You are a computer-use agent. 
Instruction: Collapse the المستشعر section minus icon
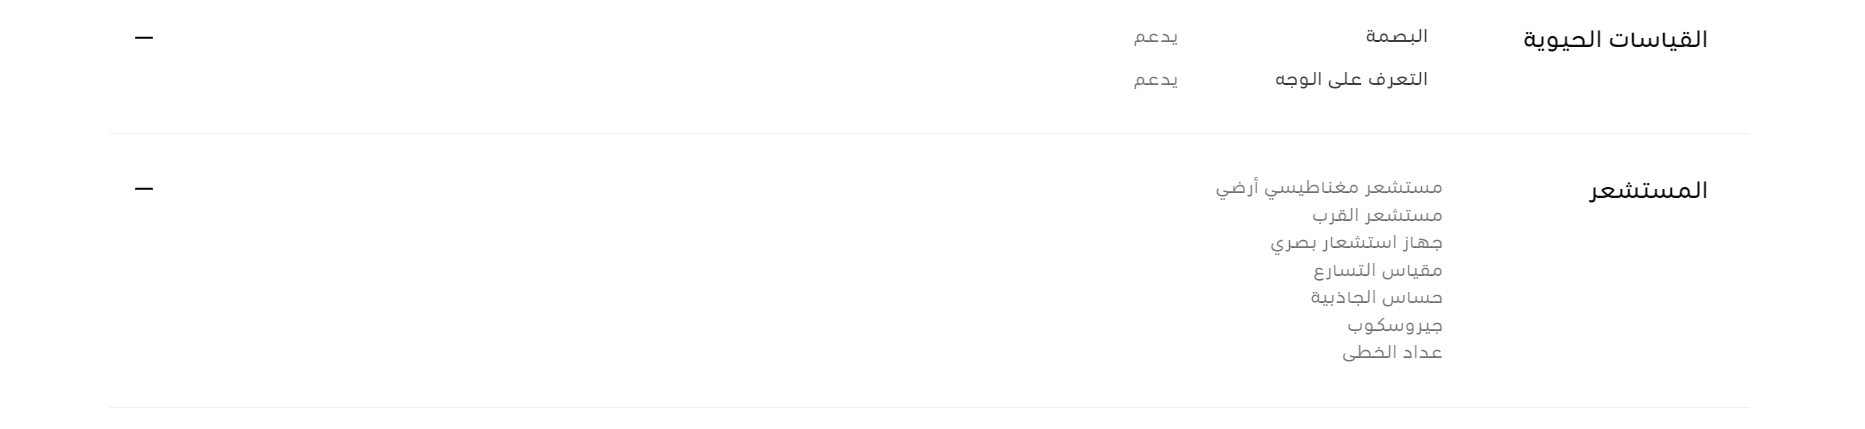click(x=145, y=188)
